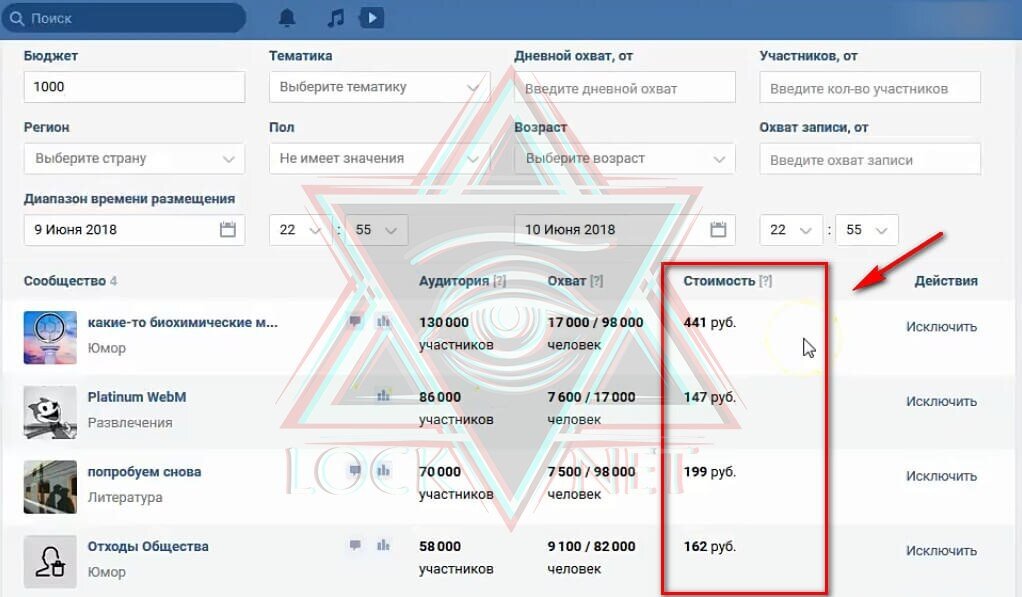Click the Охват записи input field
This screenshot has height=597, width=1022.
point(869,158)
